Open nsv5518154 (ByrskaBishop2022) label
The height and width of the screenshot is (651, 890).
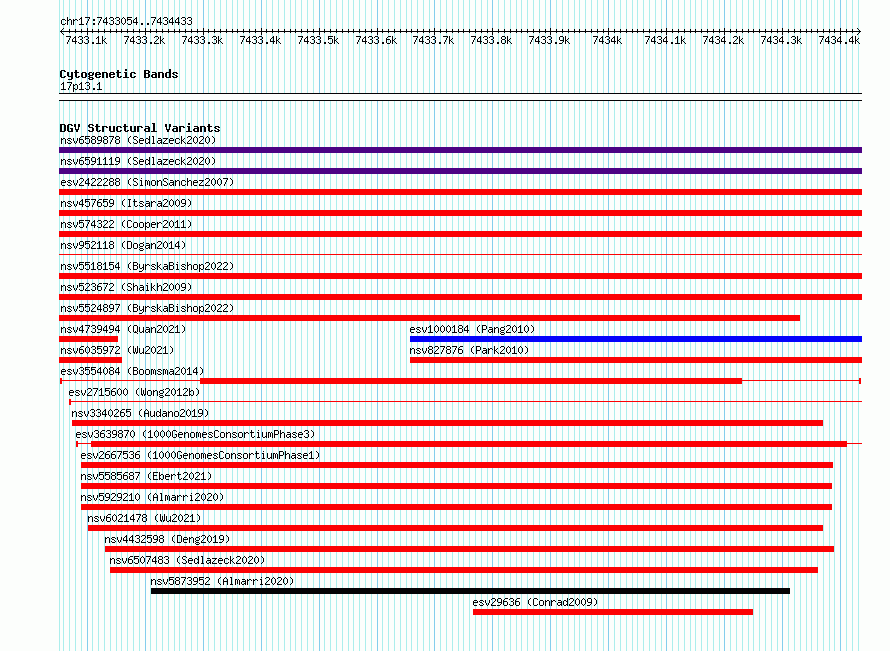tap(147, 266)
